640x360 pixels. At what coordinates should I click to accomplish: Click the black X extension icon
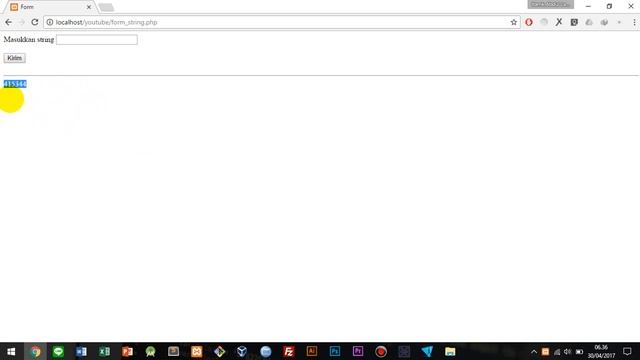(559, 22)
